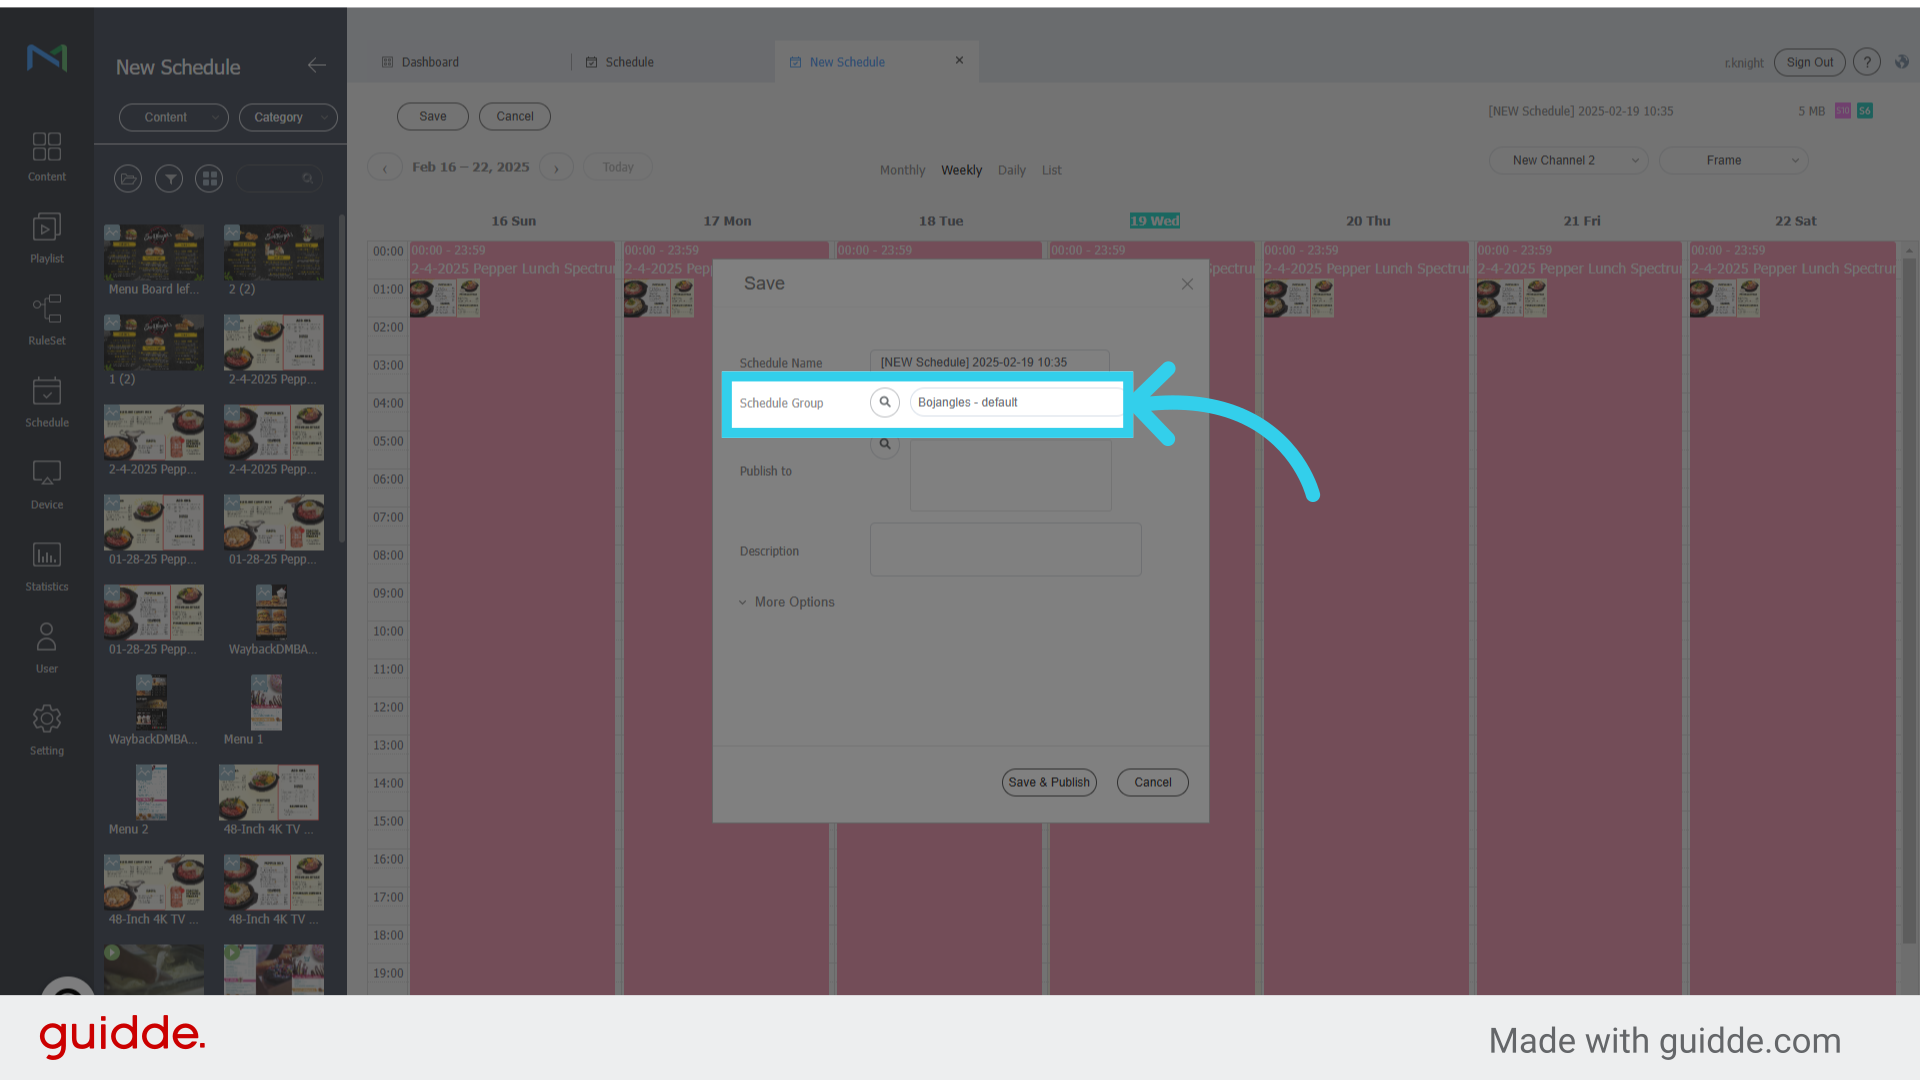
Task: Click the Publish to search icon
Action: point(885,445)
